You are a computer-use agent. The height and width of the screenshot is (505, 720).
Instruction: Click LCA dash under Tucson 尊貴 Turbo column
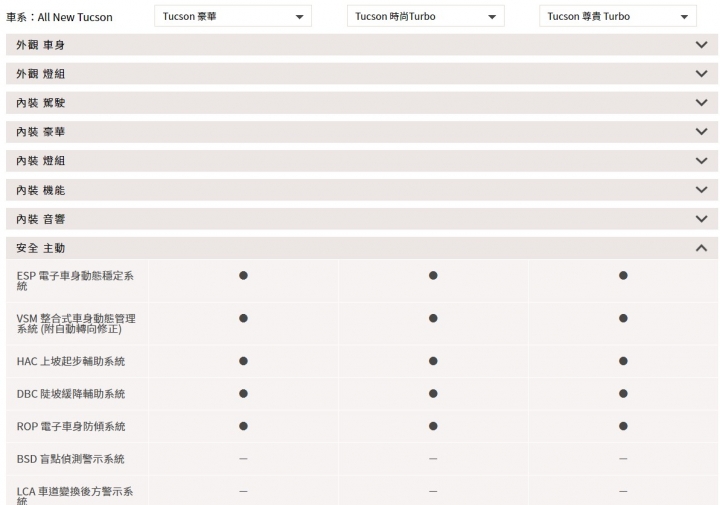click(623, 491)
